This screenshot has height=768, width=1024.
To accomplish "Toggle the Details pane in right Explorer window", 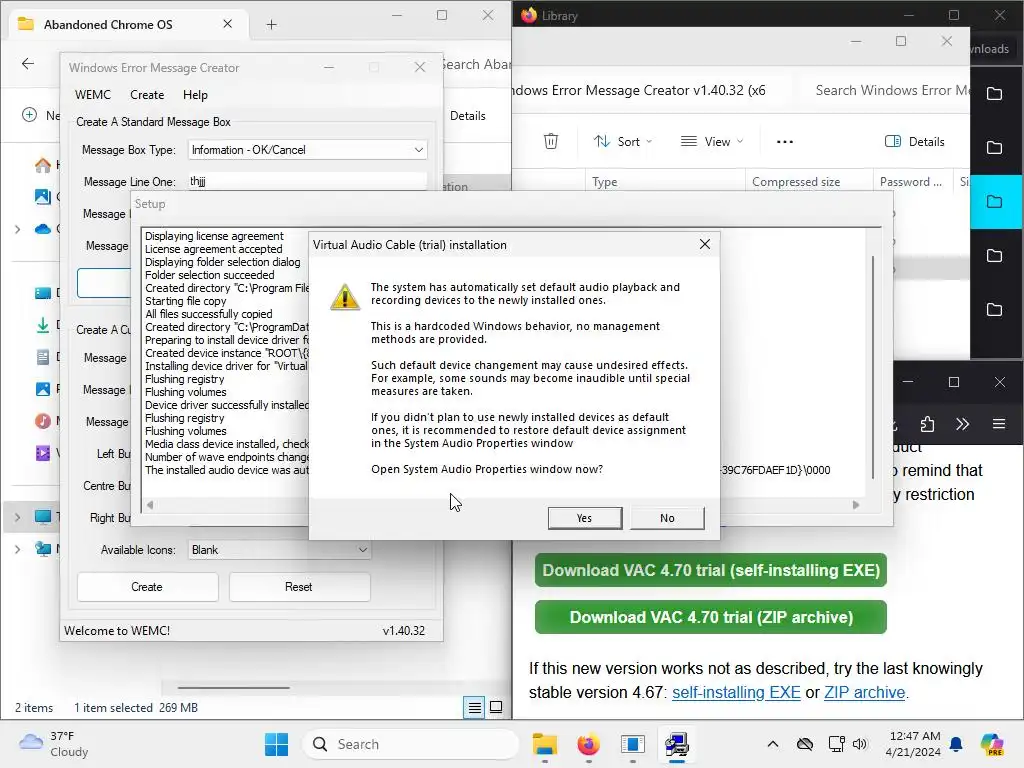I will pos(914,142).
